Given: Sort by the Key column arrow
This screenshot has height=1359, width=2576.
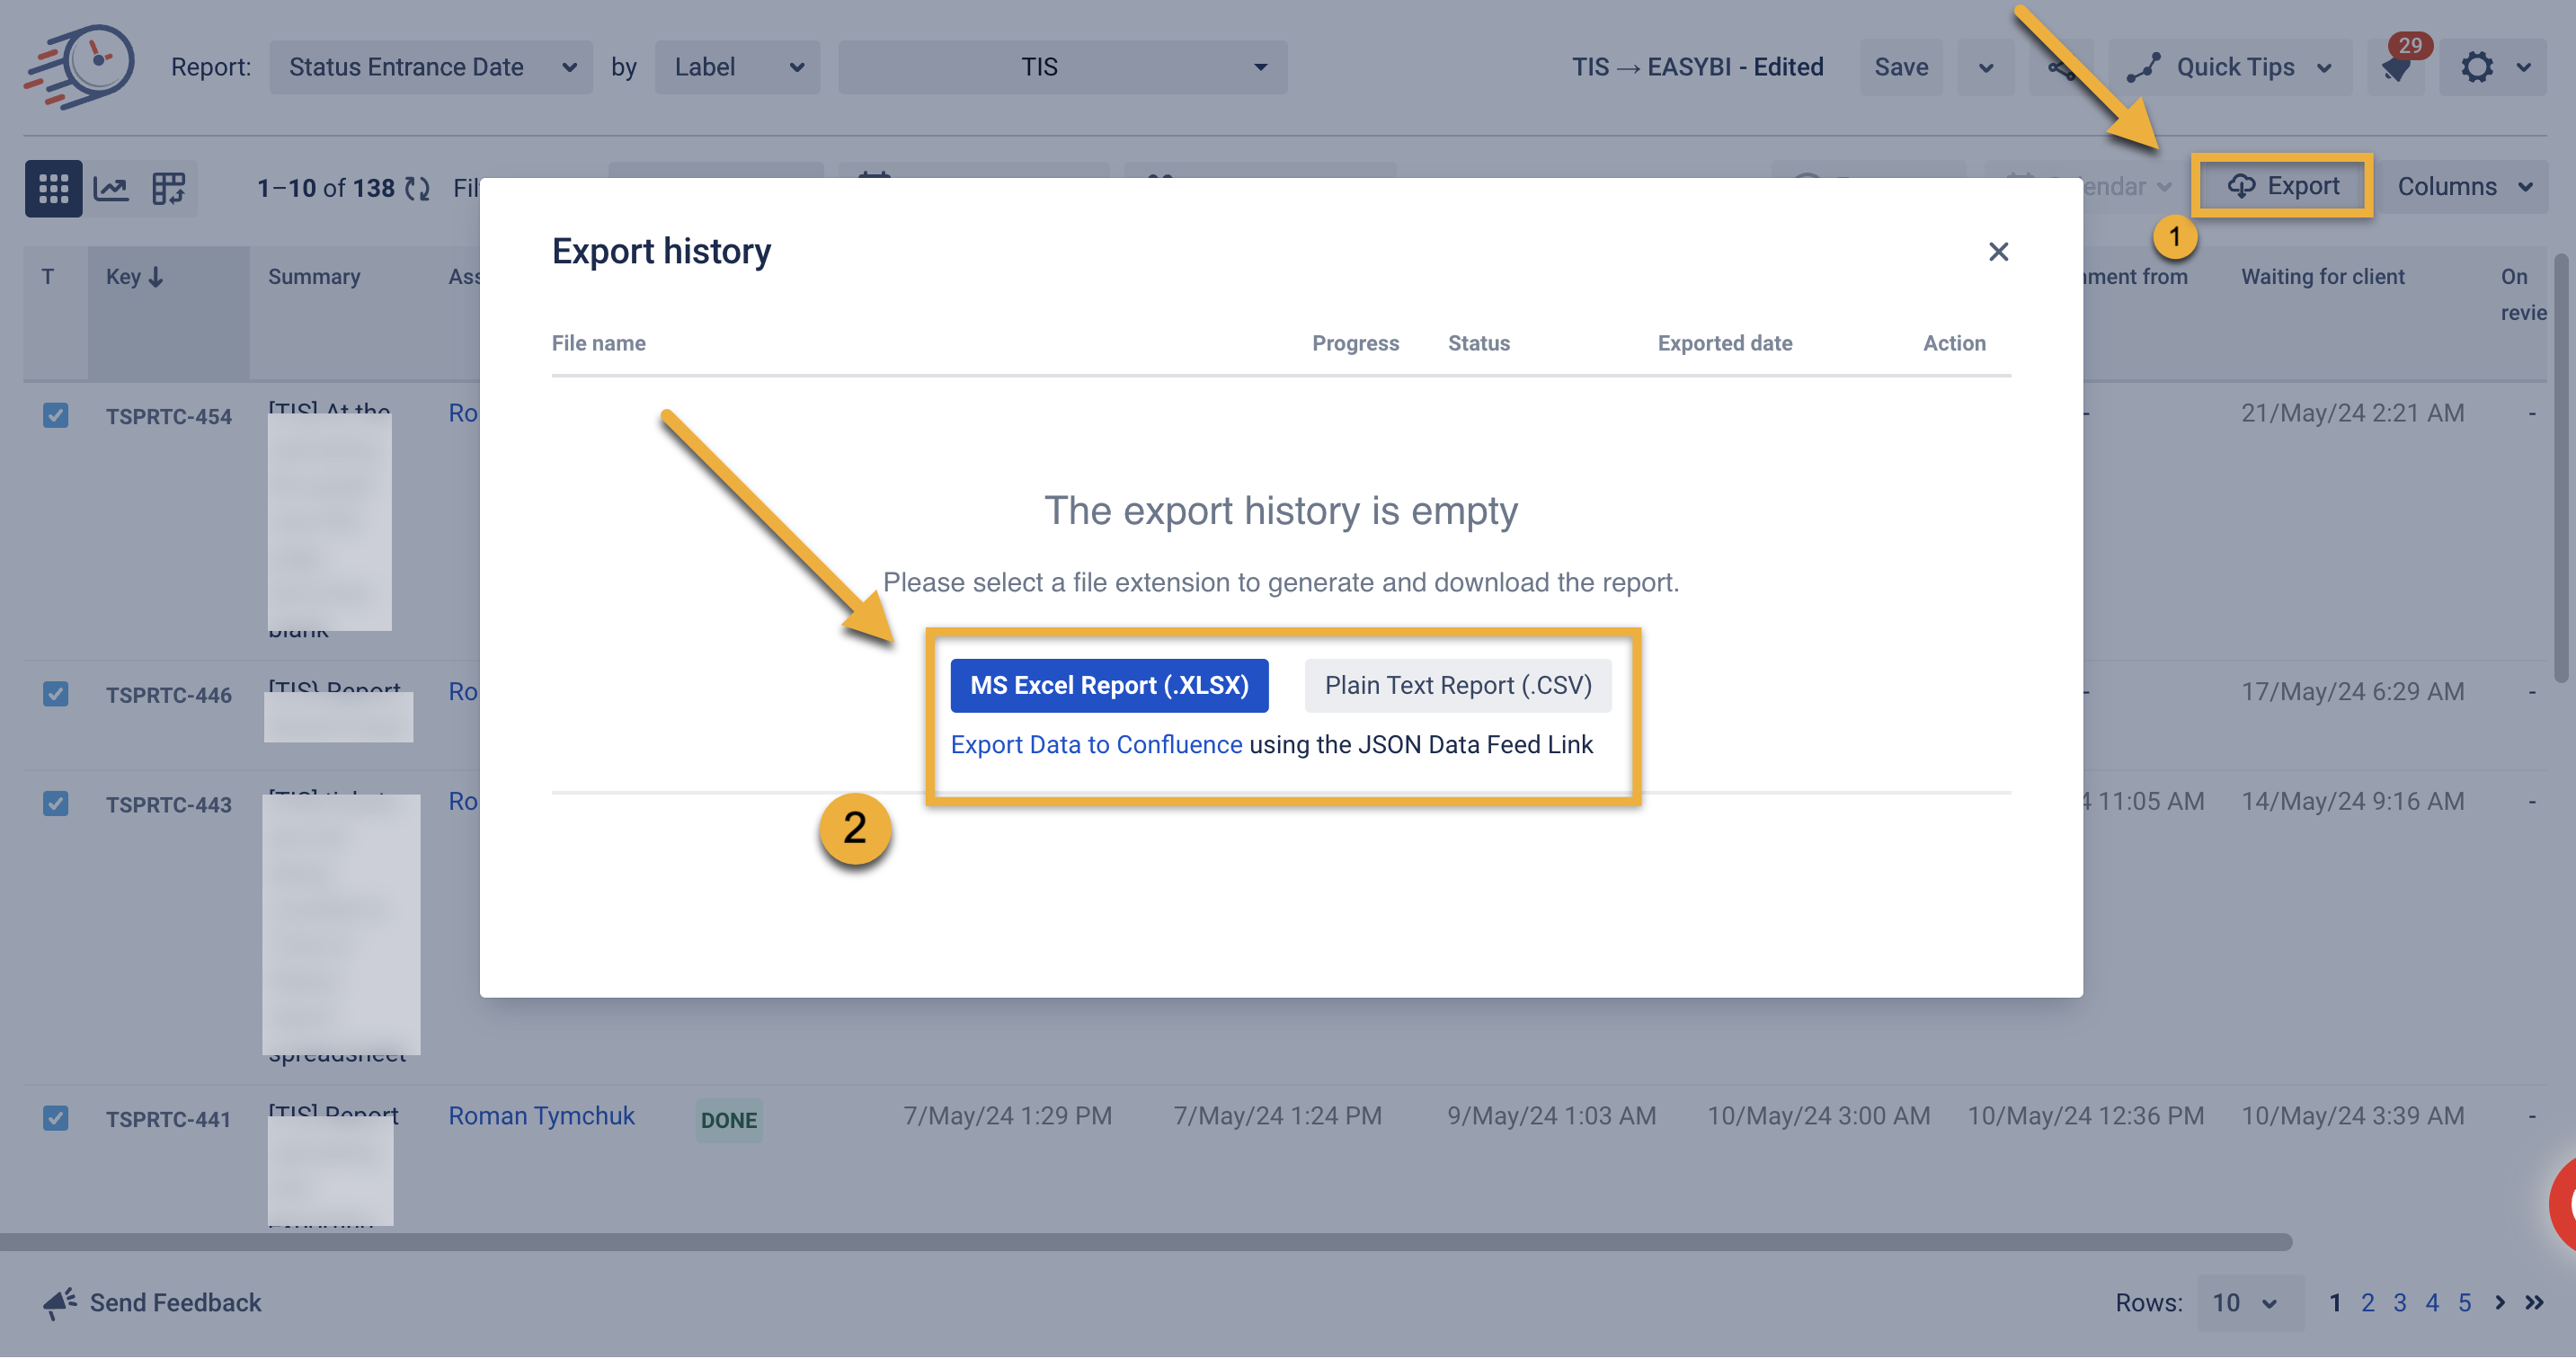Looking at the screenshot, I should coord(156,277).
